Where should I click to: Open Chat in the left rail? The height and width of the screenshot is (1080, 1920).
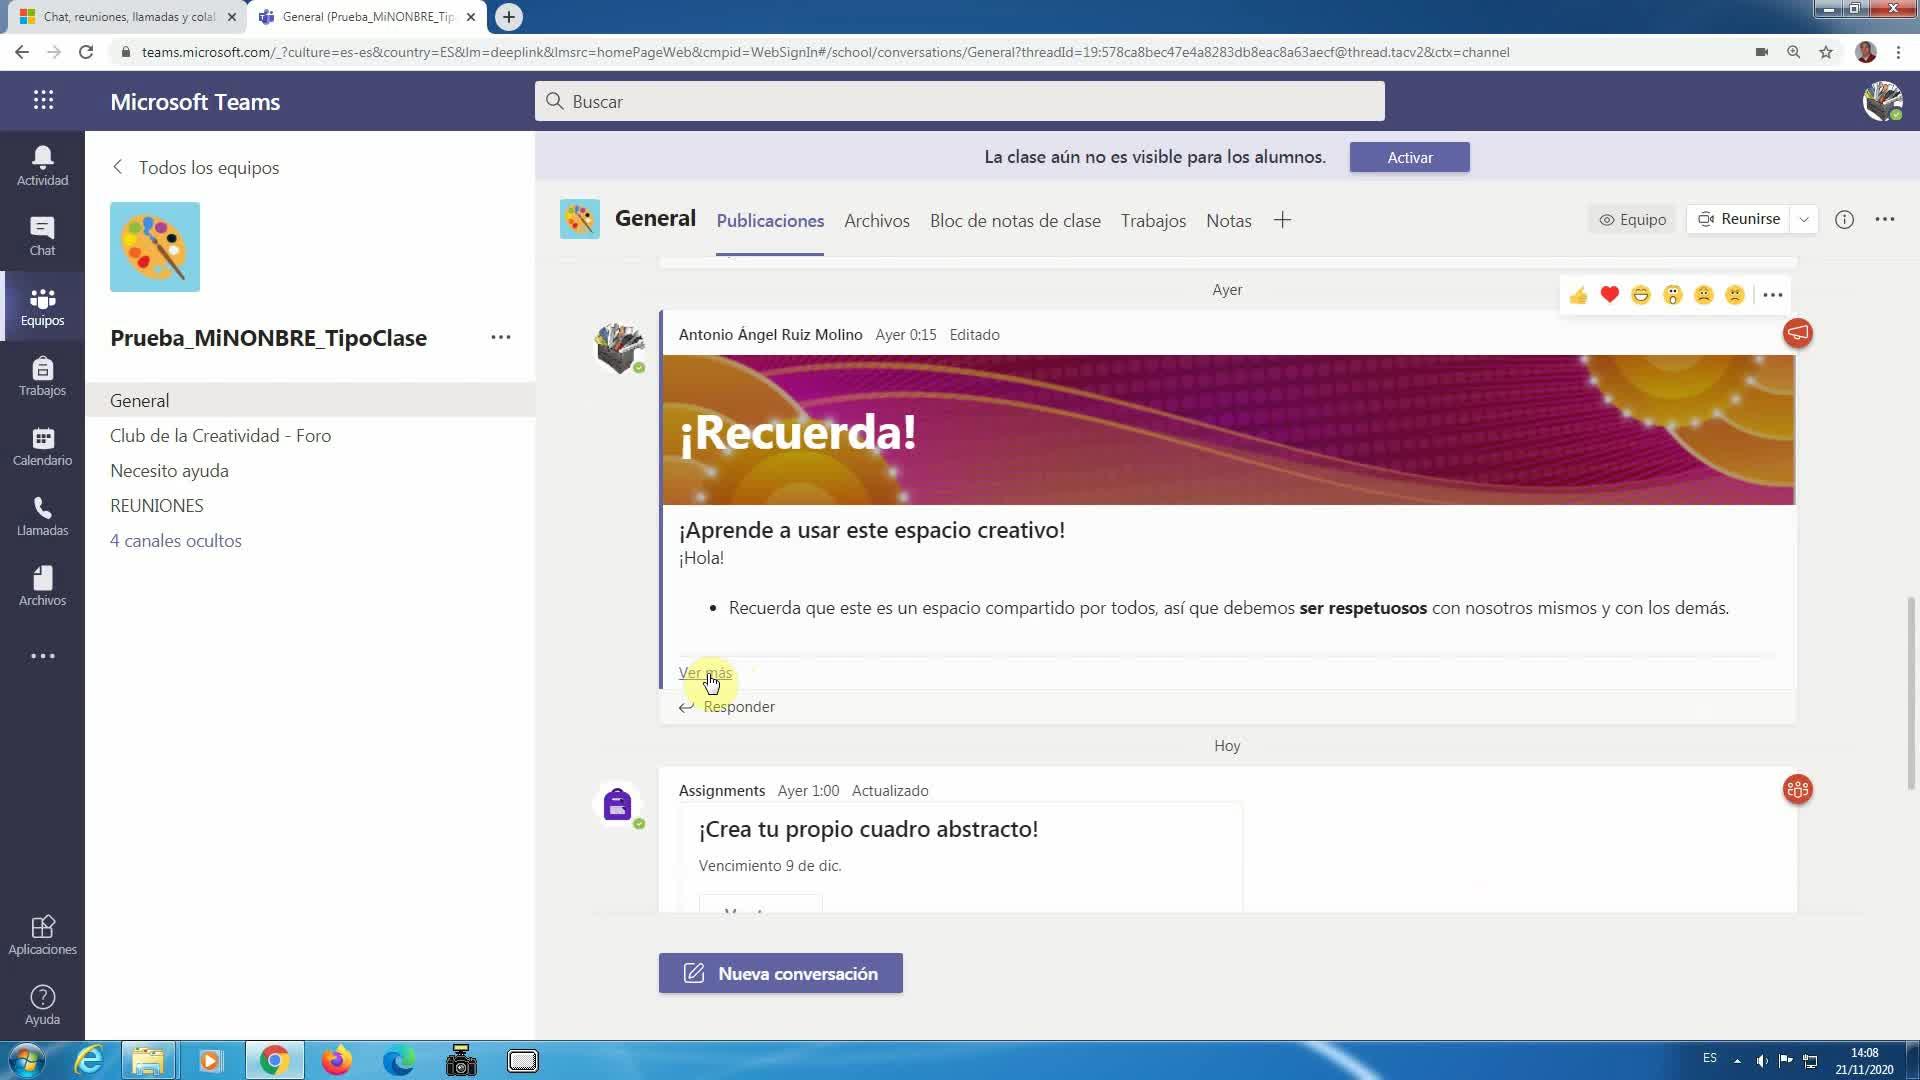click(42, 236)
